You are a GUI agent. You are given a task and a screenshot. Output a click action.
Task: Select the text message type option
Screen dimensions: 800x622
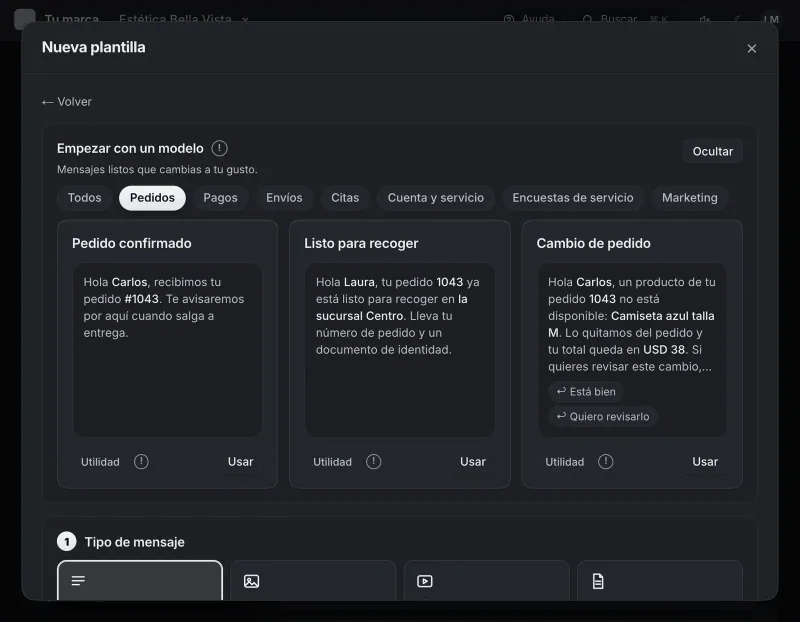140,581
